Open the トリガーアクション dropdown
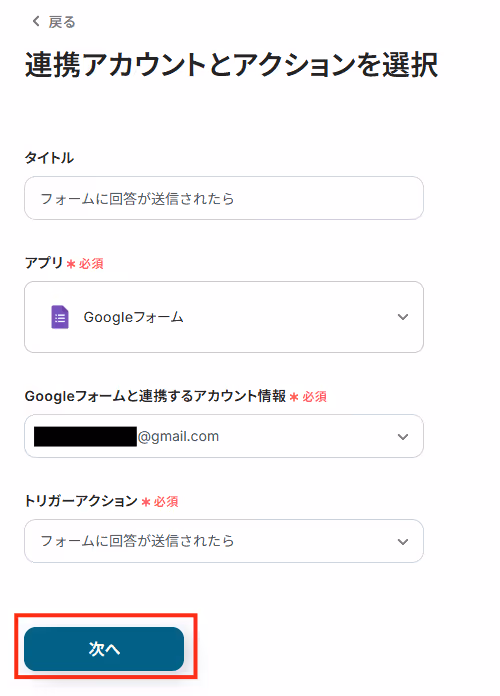 coord(224,541)
